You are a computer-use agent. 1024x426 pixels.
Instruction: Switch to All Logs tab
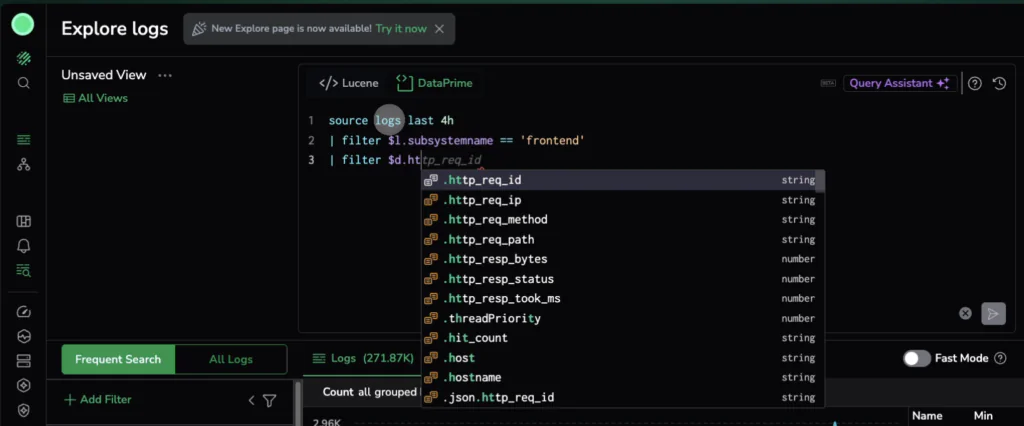point(230,359)
